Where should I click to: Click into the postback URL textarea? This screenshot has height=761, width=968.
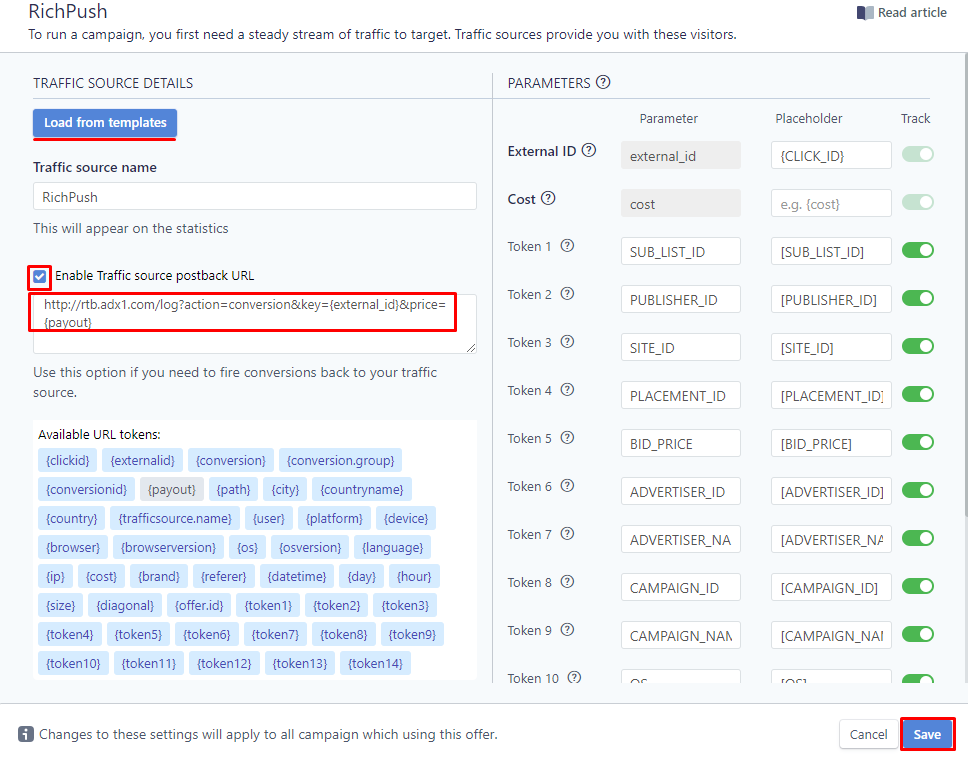255,323
